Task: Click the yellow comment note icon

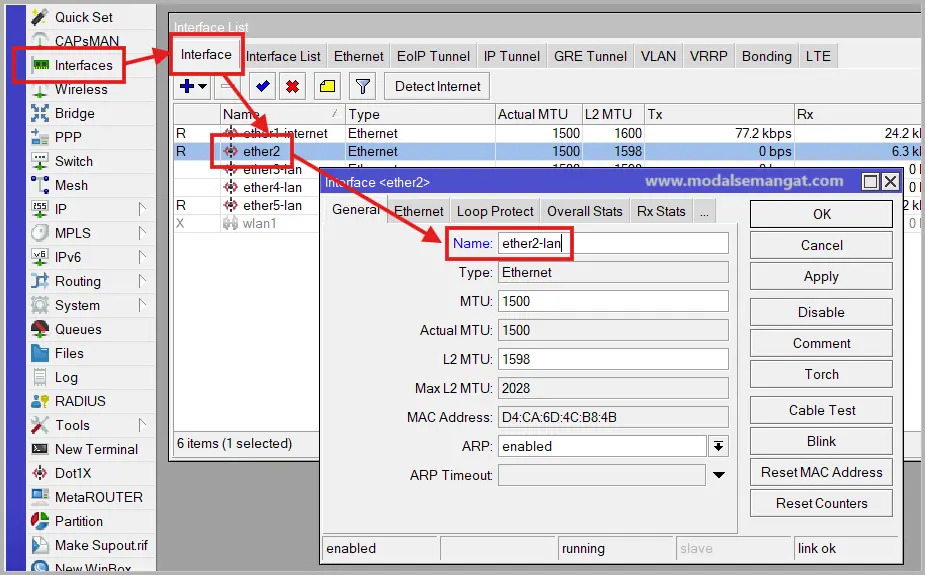Action: pyautogui.click(x=327, y=86)
